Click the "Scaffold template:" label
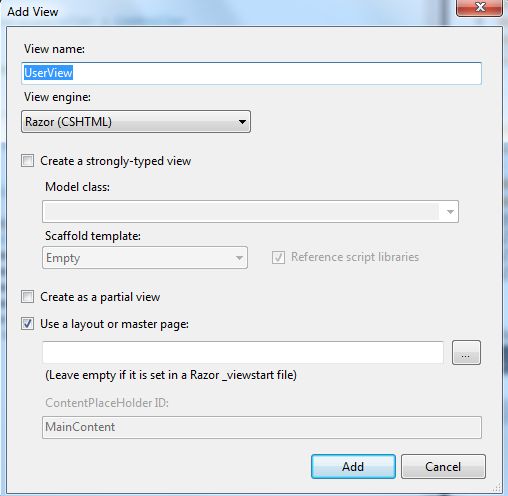The image size is (508, 496). (93, 236)
